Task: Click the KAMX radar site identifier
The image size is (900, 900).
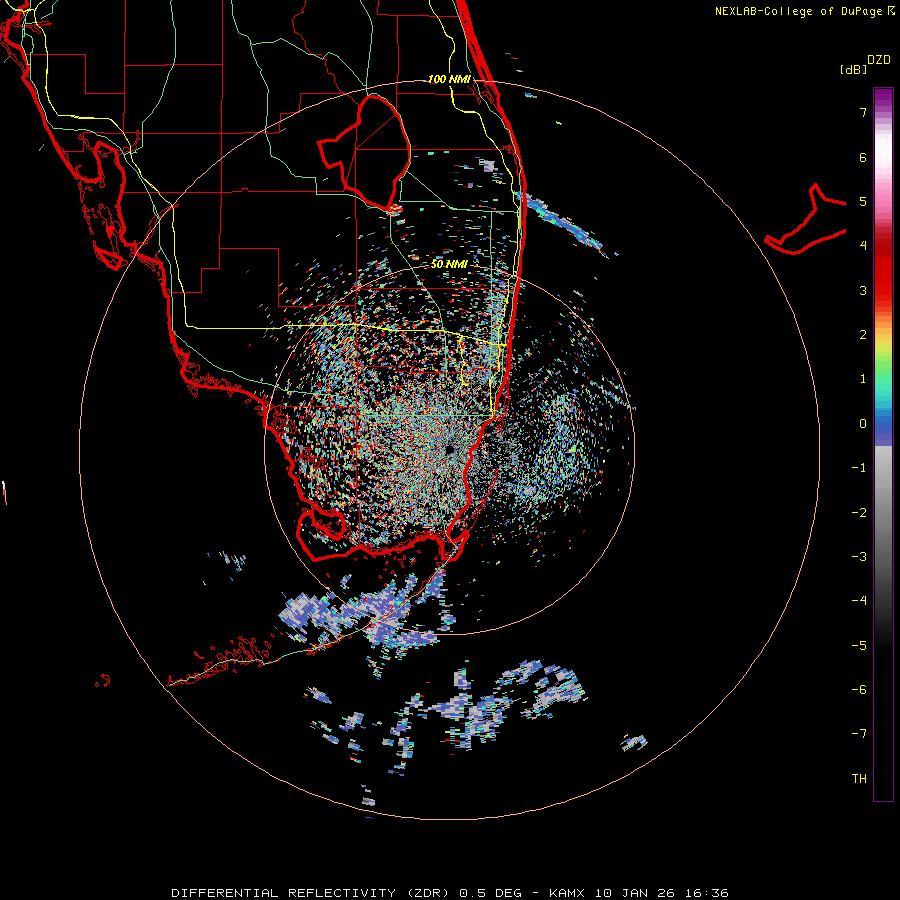Action: point(567,893)
